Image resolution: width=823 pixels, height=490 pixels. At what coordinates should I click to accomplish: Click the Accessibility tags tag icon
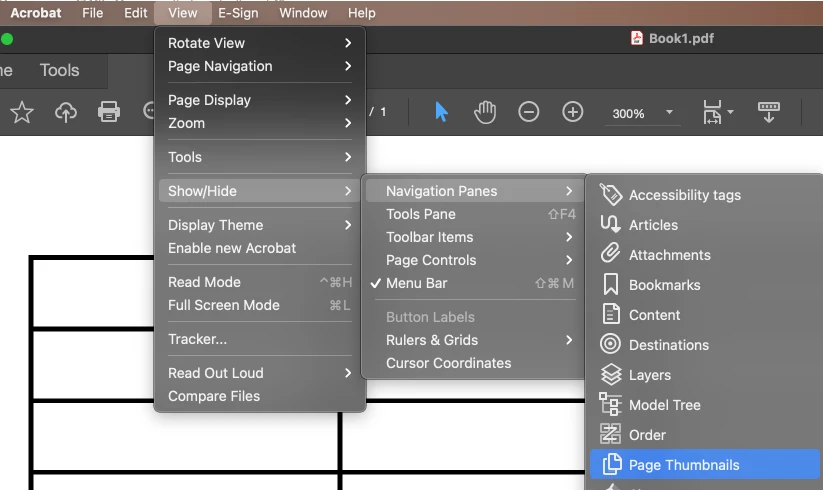611,195
